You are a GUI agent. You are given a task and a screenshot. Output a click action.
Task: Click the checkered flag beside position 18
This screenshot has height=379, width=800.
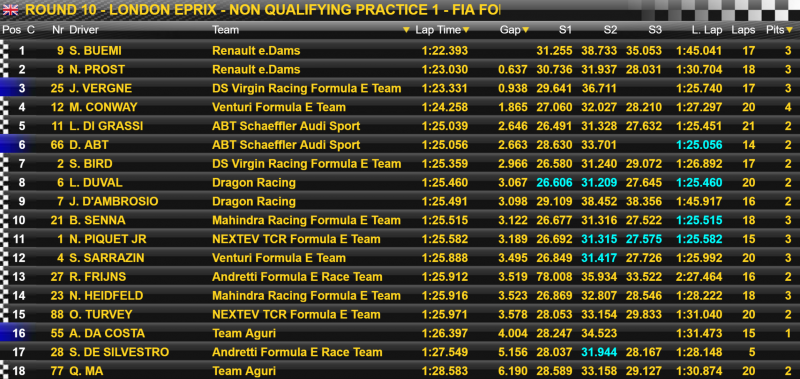pyautogui.click(x=5, y=371)
